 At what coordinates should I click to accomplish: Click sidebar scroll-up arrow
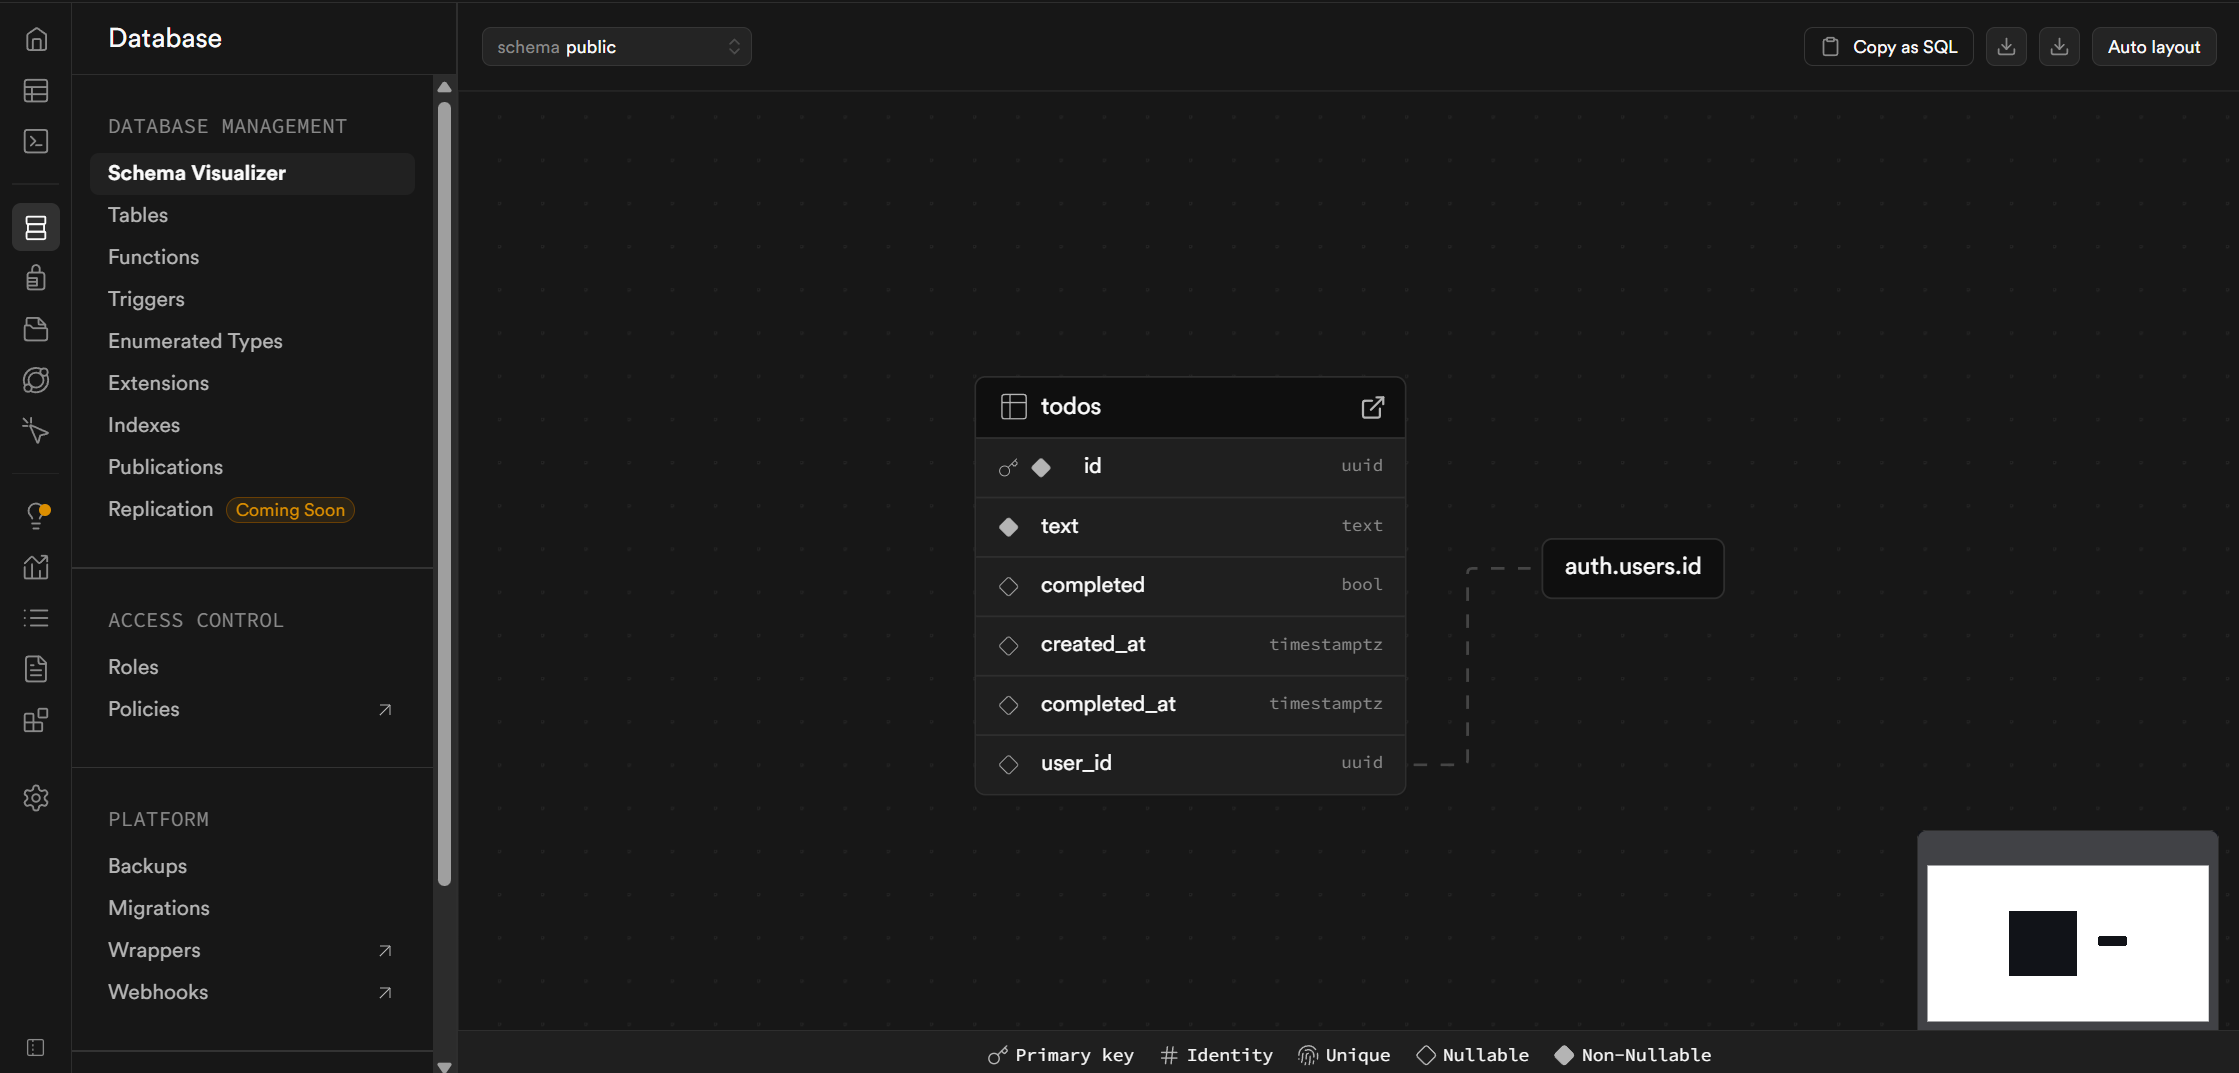click(444, 87)
